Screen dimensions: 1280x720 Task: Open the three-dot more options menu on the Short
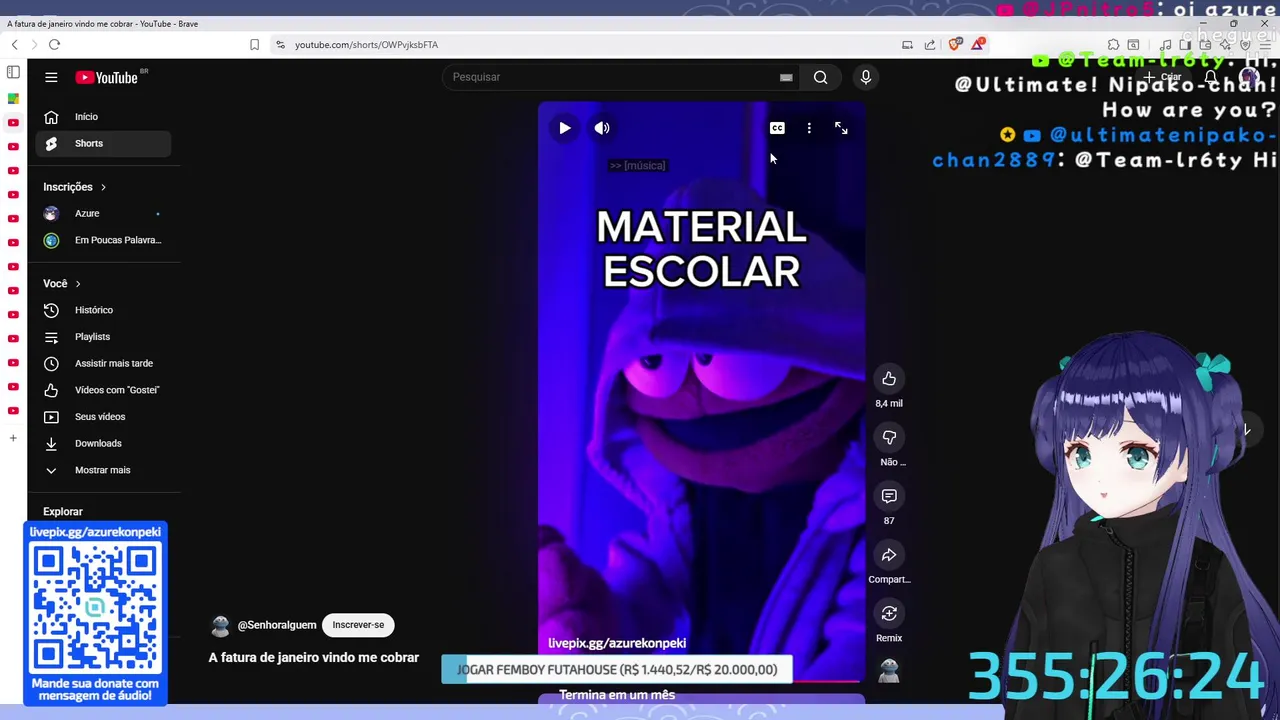click(x=809, y=128)
